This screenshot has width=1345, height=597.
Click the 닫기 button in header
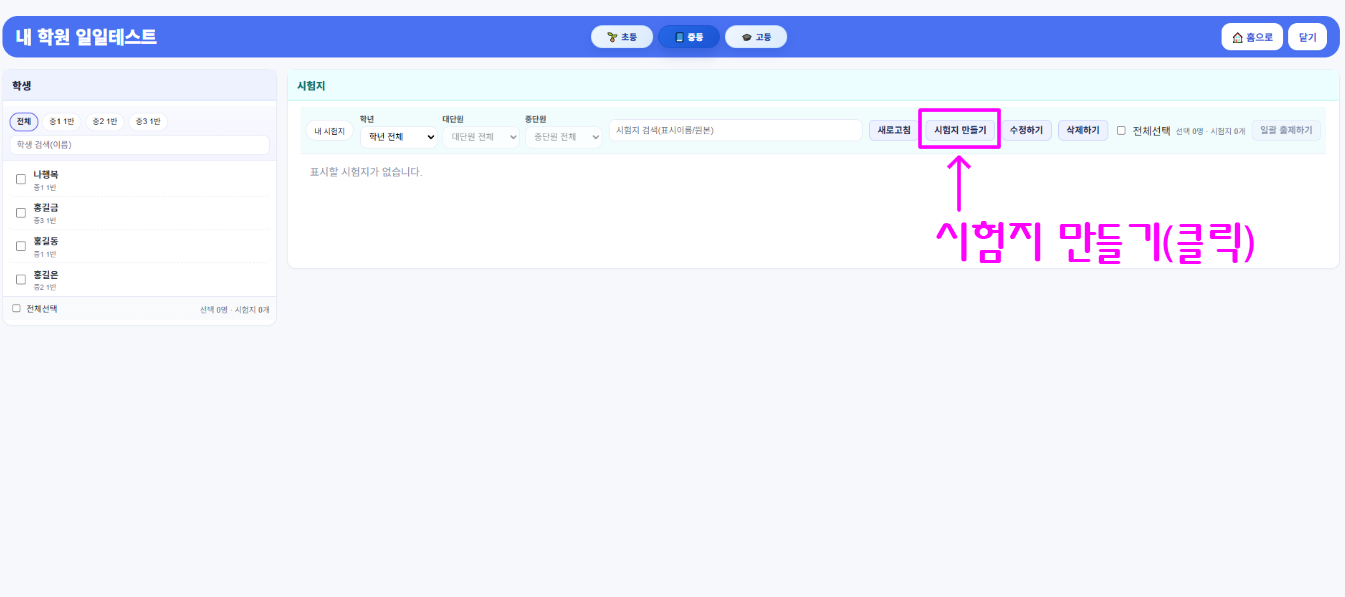click(x=1307, y=37)
